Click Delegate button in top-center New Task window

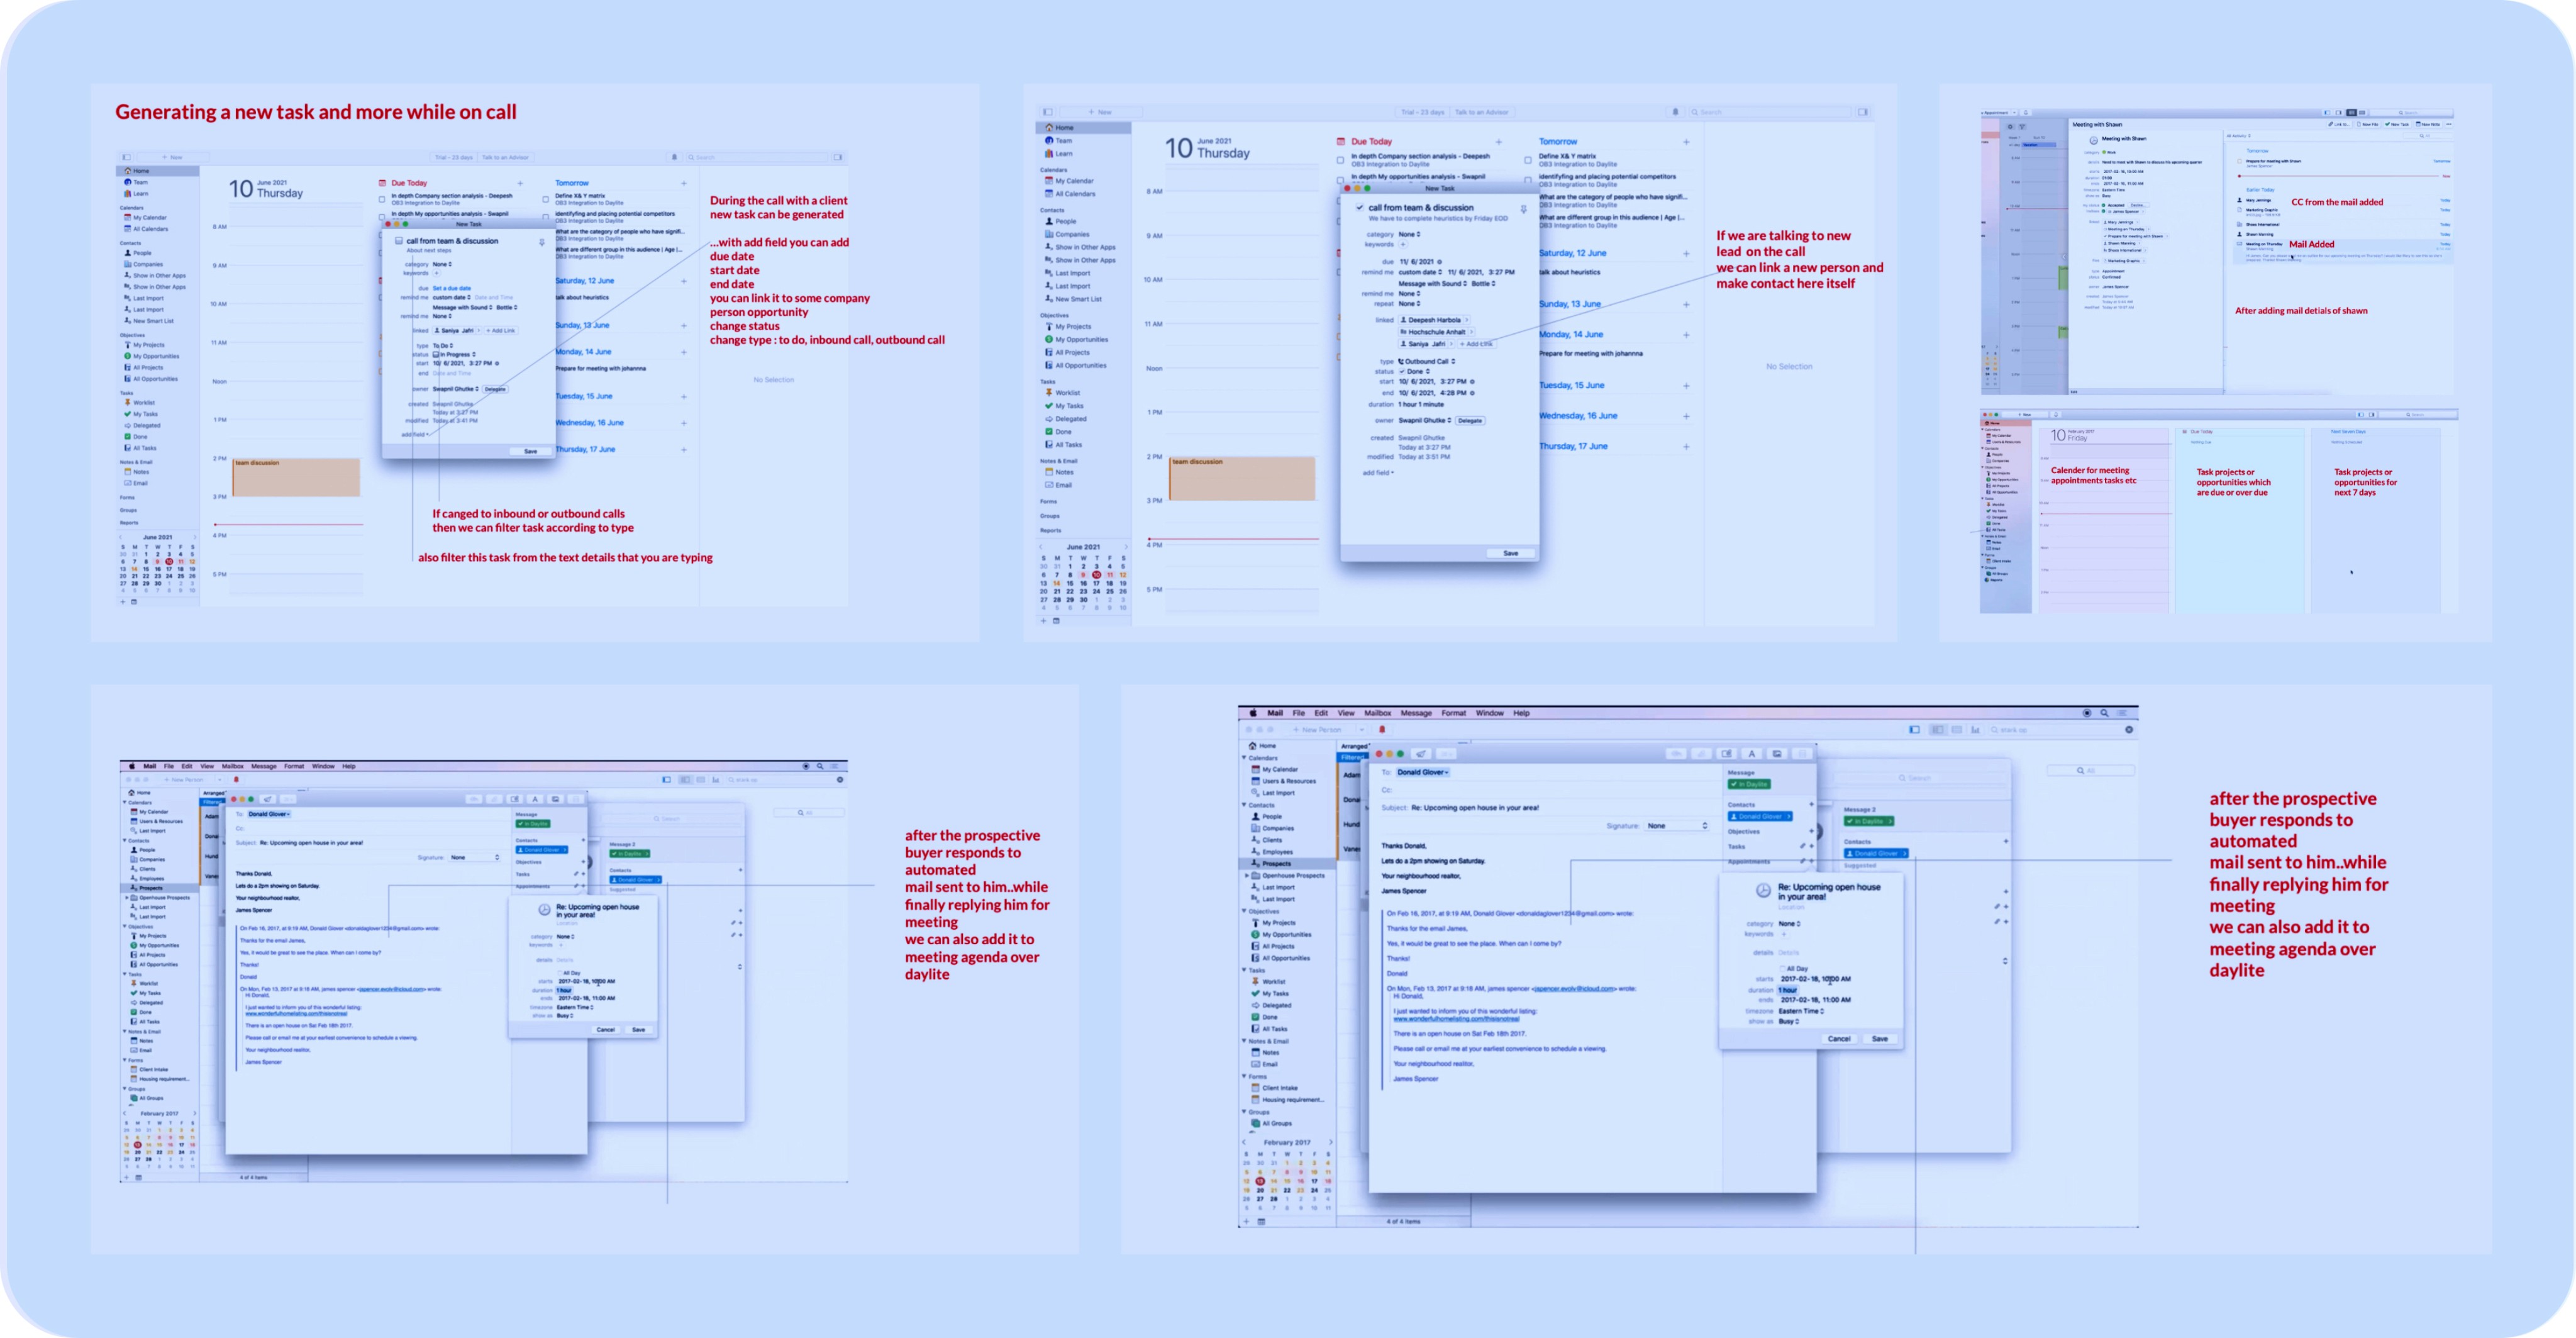[x=1470, y=421]
